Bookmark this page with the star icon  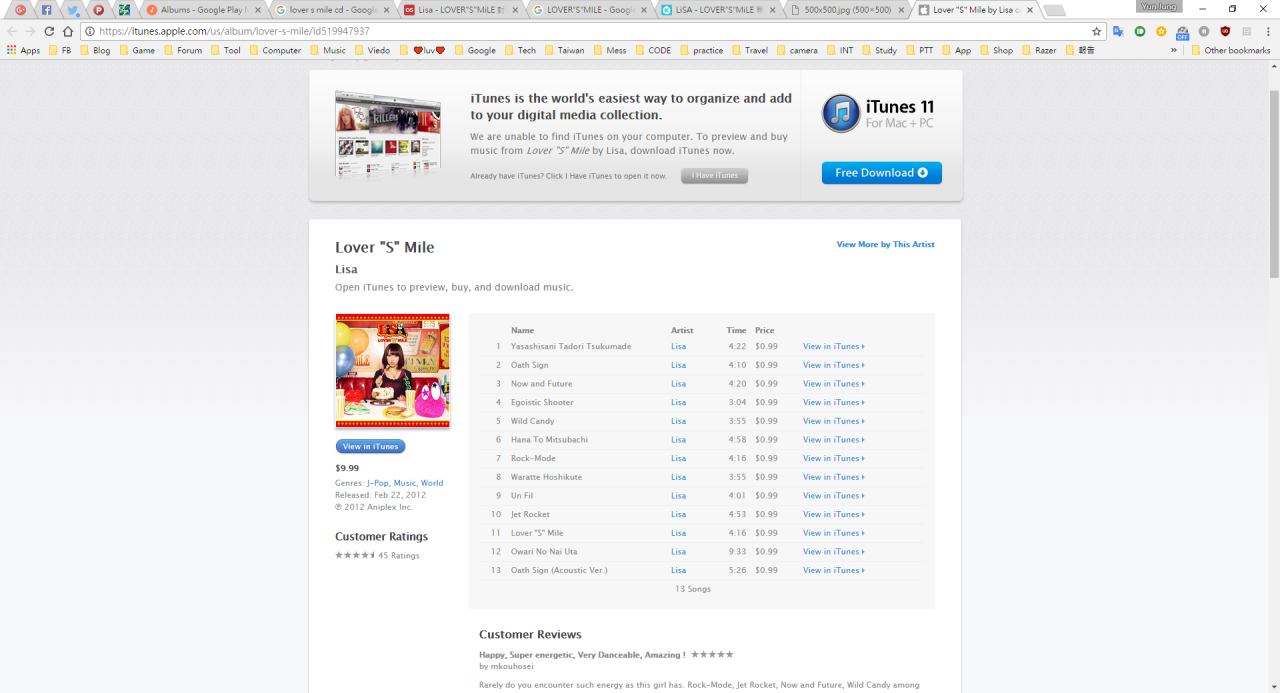1097,31
